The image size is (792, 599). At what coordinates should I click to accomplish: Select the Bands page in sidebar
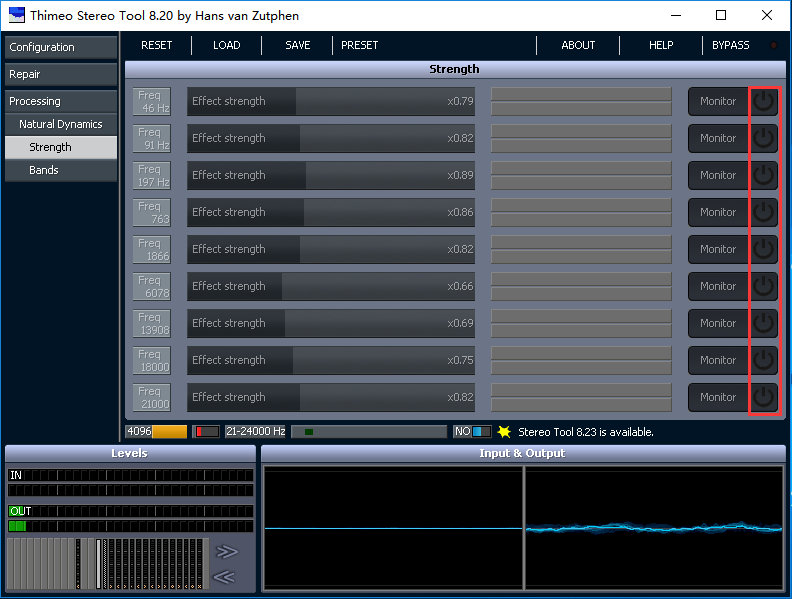(60, 170)
